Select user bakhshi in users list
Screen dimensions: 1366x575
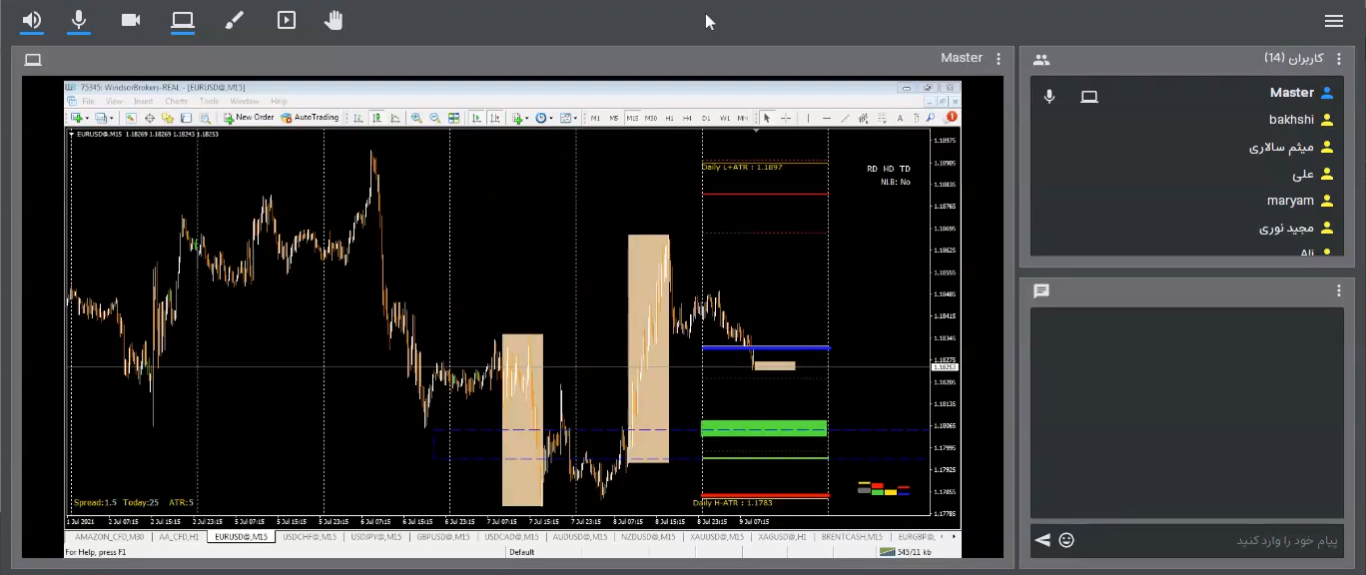click(1290, 120)
